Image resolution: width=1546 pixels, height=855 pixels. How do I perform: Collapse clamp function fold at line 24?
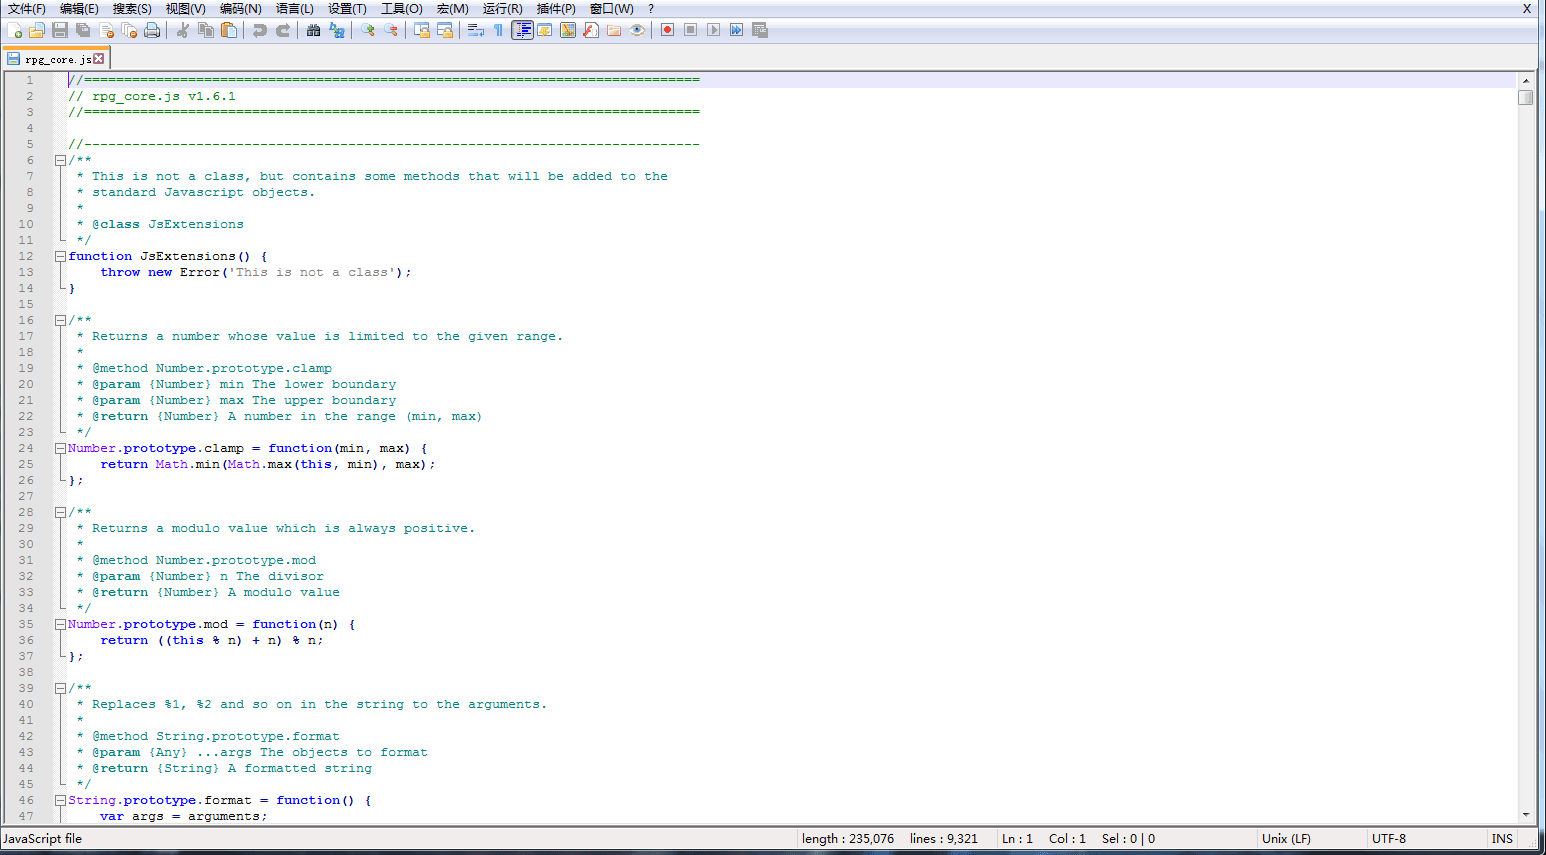click(60, 448)
